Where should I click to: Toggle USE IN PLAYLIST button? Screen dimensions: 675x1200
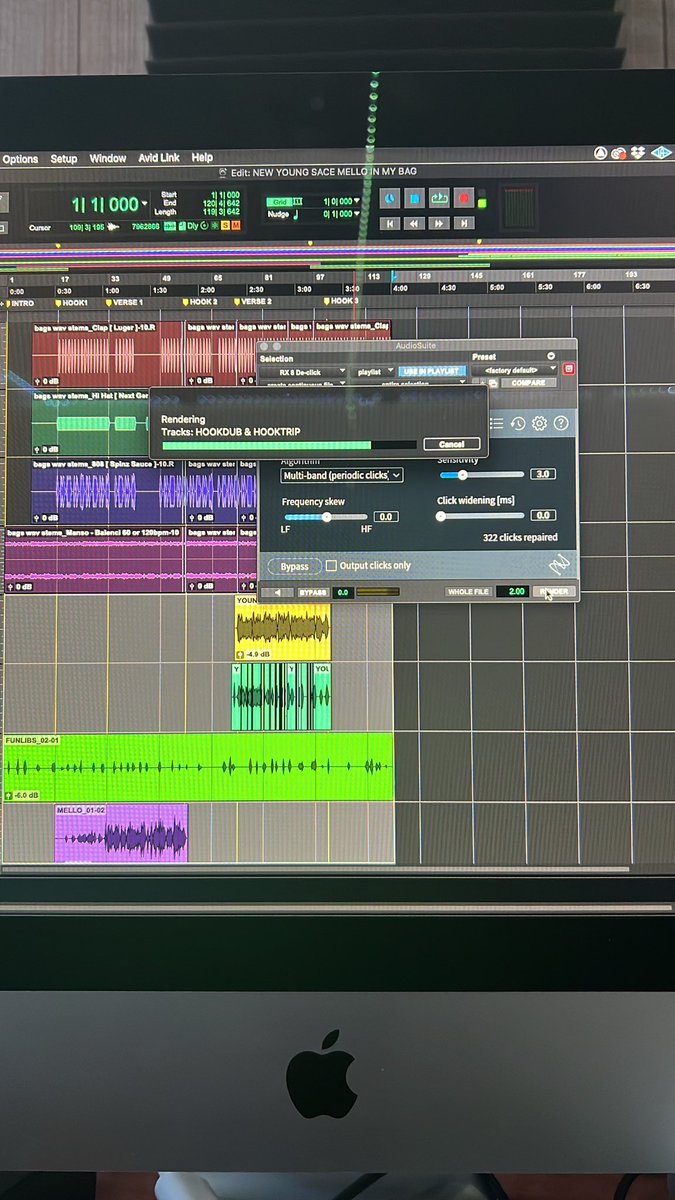tap(434, 372)
